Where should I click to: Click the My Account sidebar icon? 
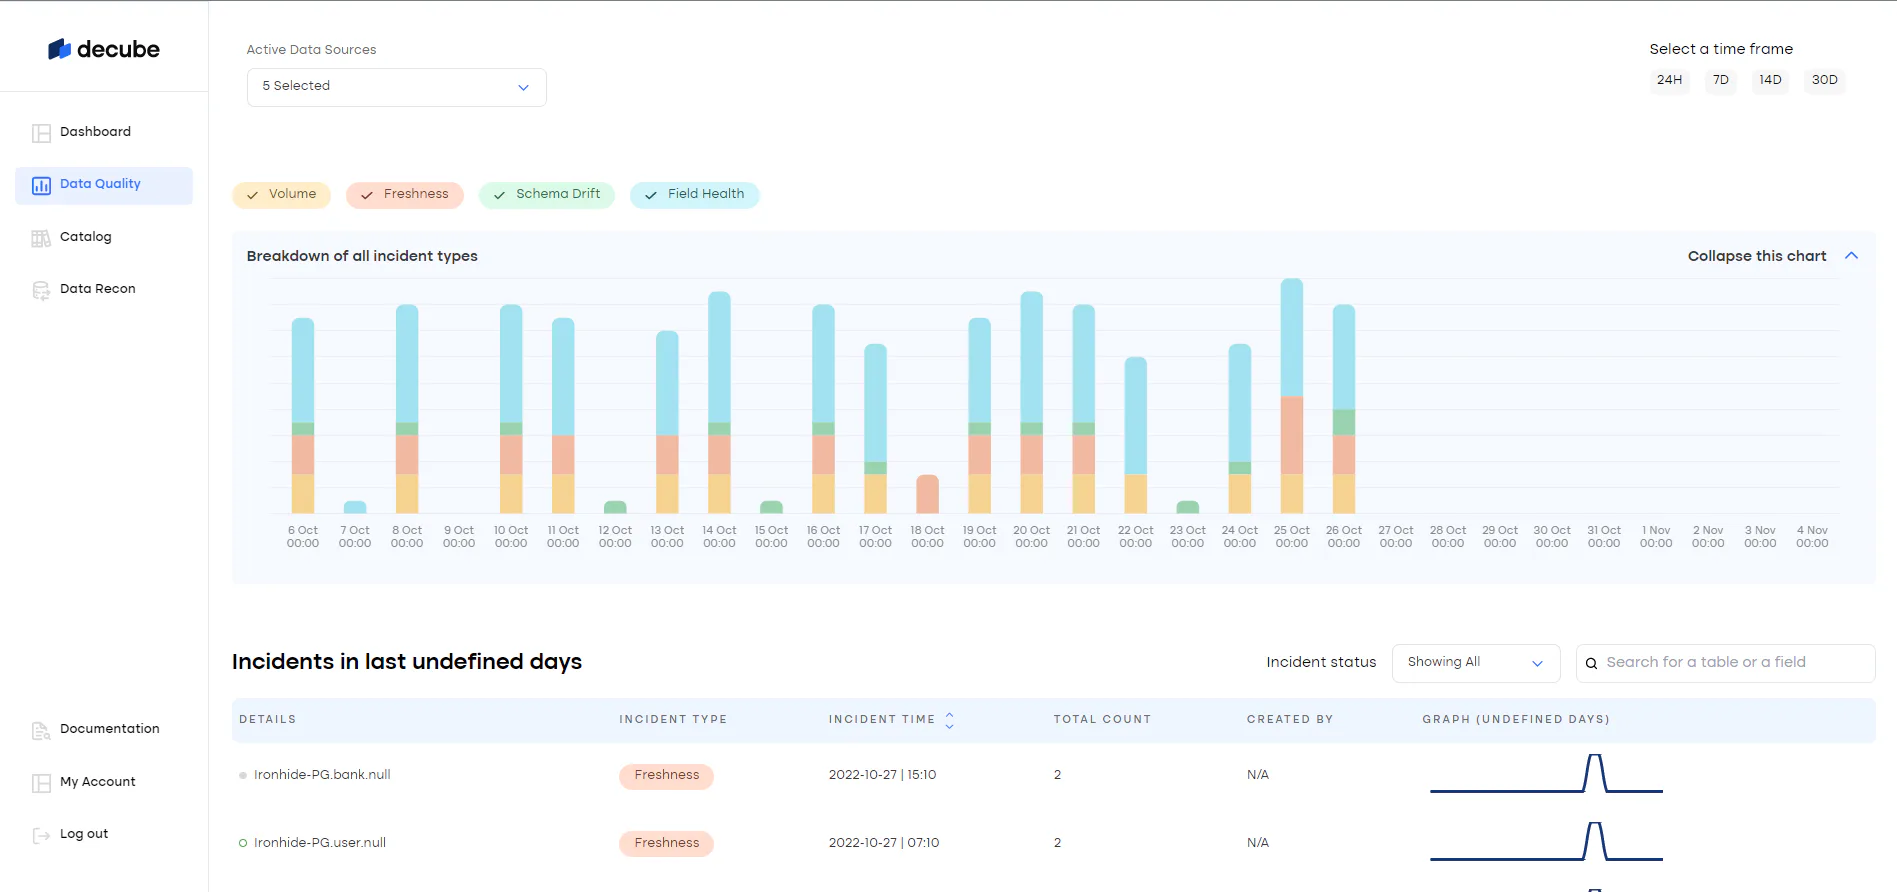(x=41, y=783)
